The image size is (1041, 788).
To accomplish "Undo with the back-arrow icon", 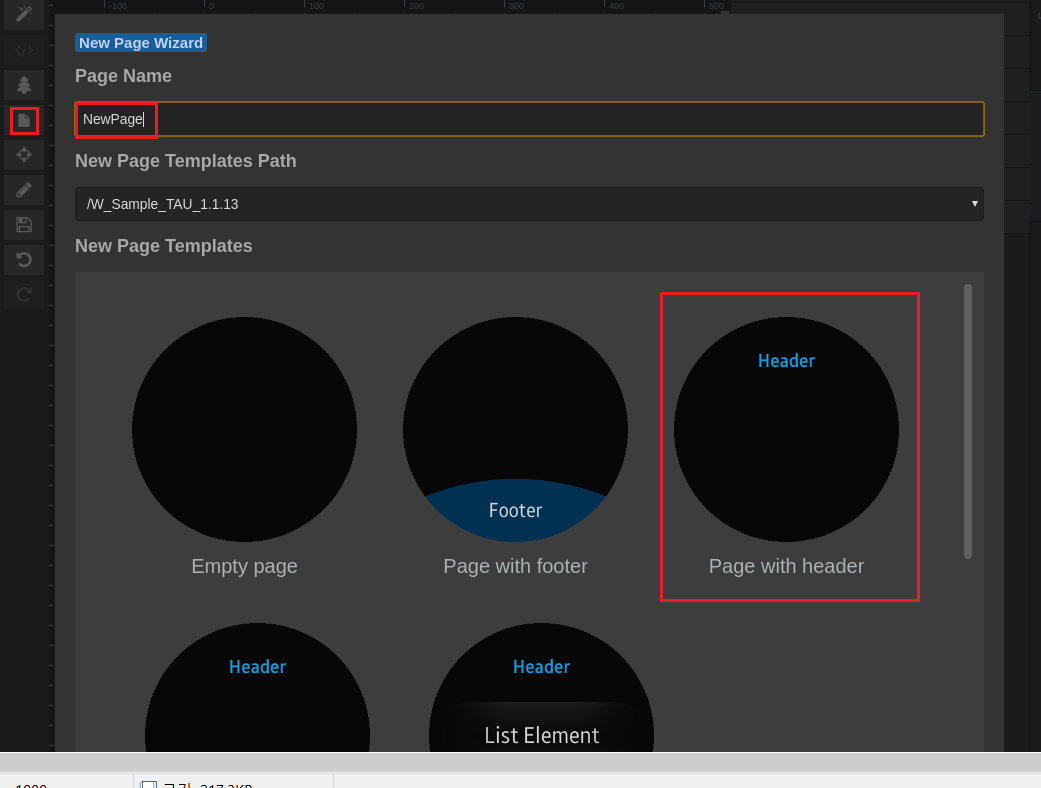I will (23, 259).
